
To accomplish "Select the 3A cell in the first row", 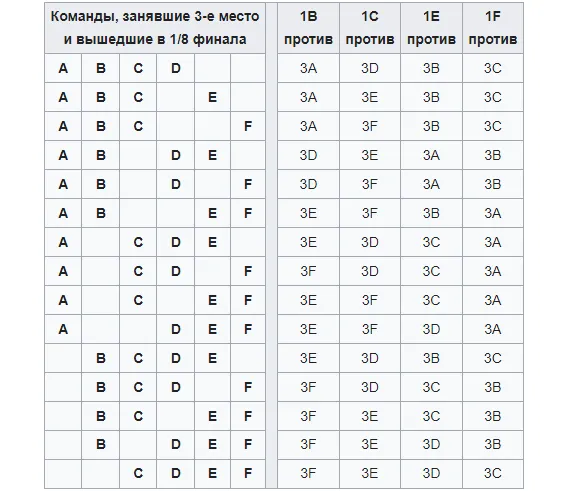I will 308,68.
